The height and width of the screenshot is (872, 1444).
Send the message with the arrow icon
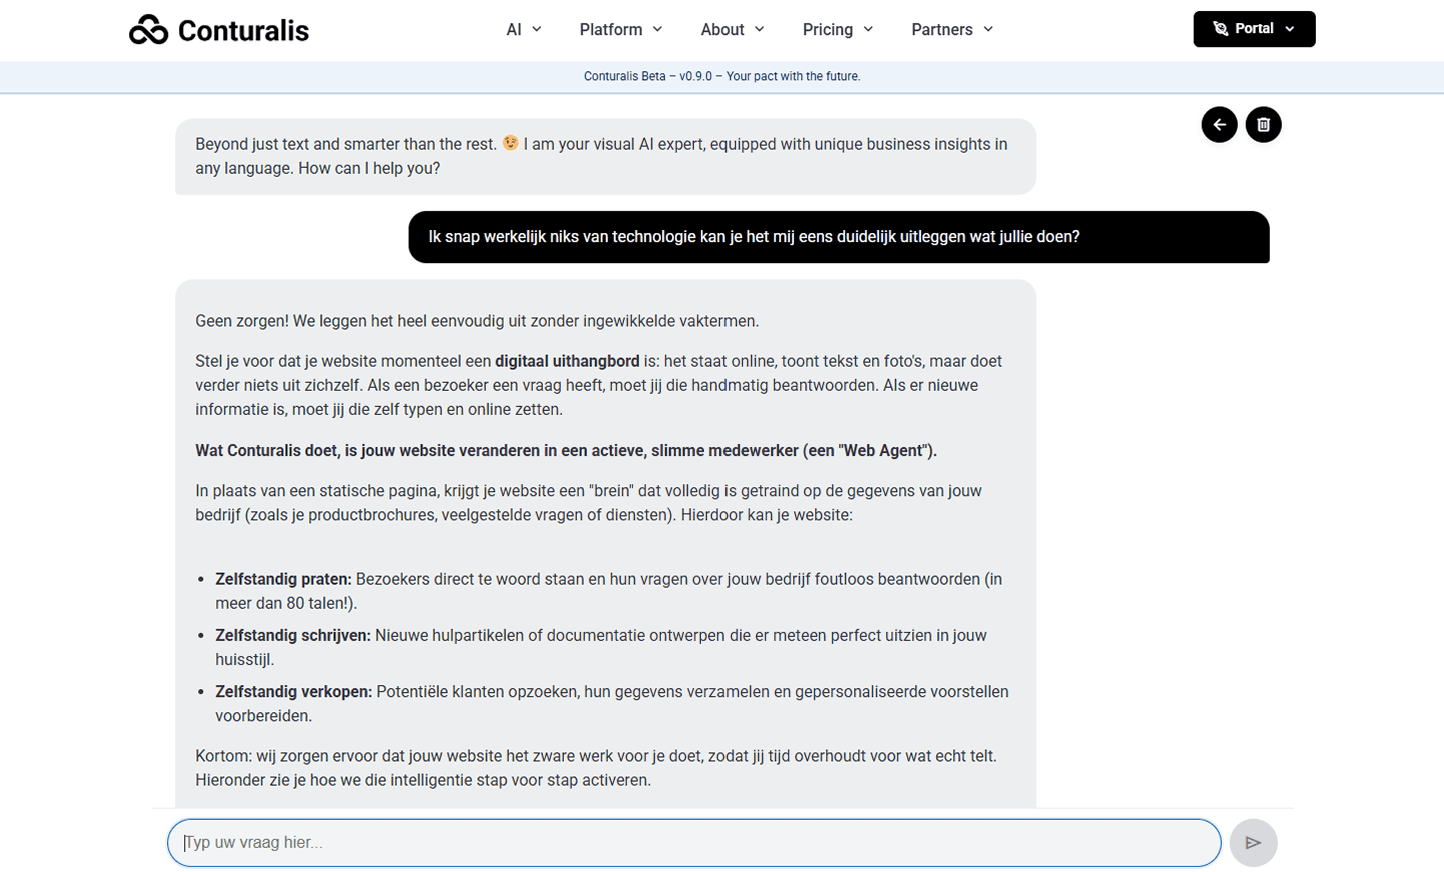tap(1253, 843)
